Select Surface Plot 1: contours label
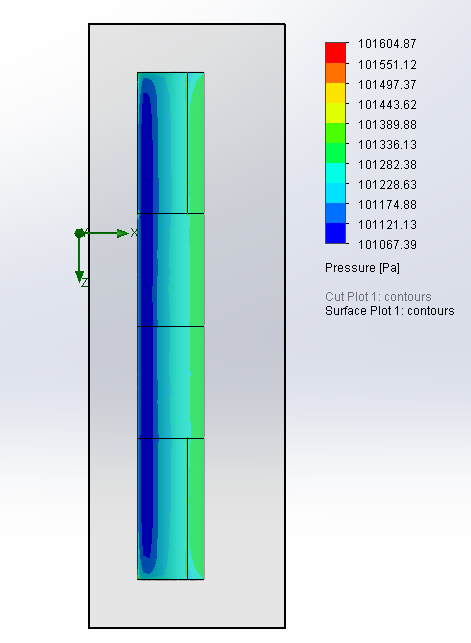The image size is (471, 643). pos(389,311)
